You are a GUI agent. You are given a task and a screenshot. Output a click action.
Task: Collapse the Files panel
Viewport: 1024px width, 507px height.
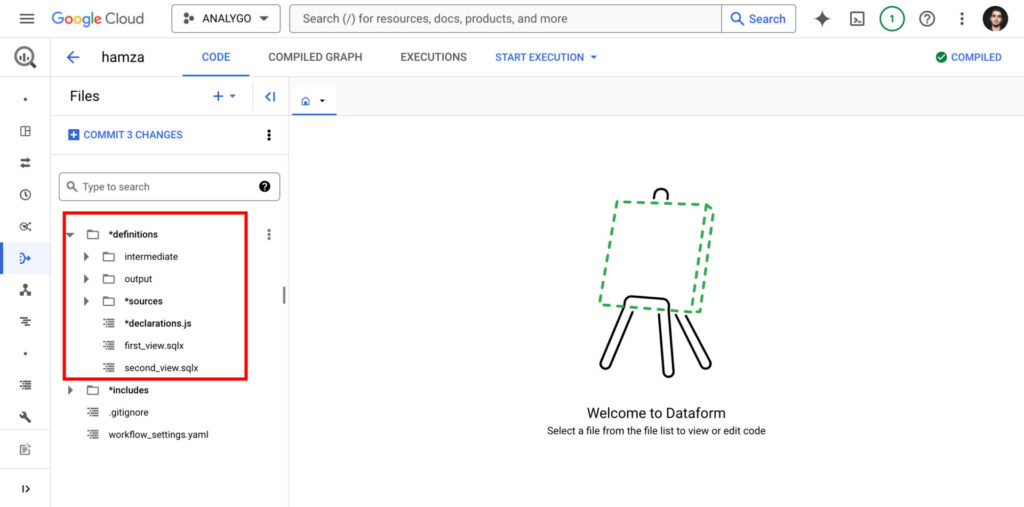[269, 97]
